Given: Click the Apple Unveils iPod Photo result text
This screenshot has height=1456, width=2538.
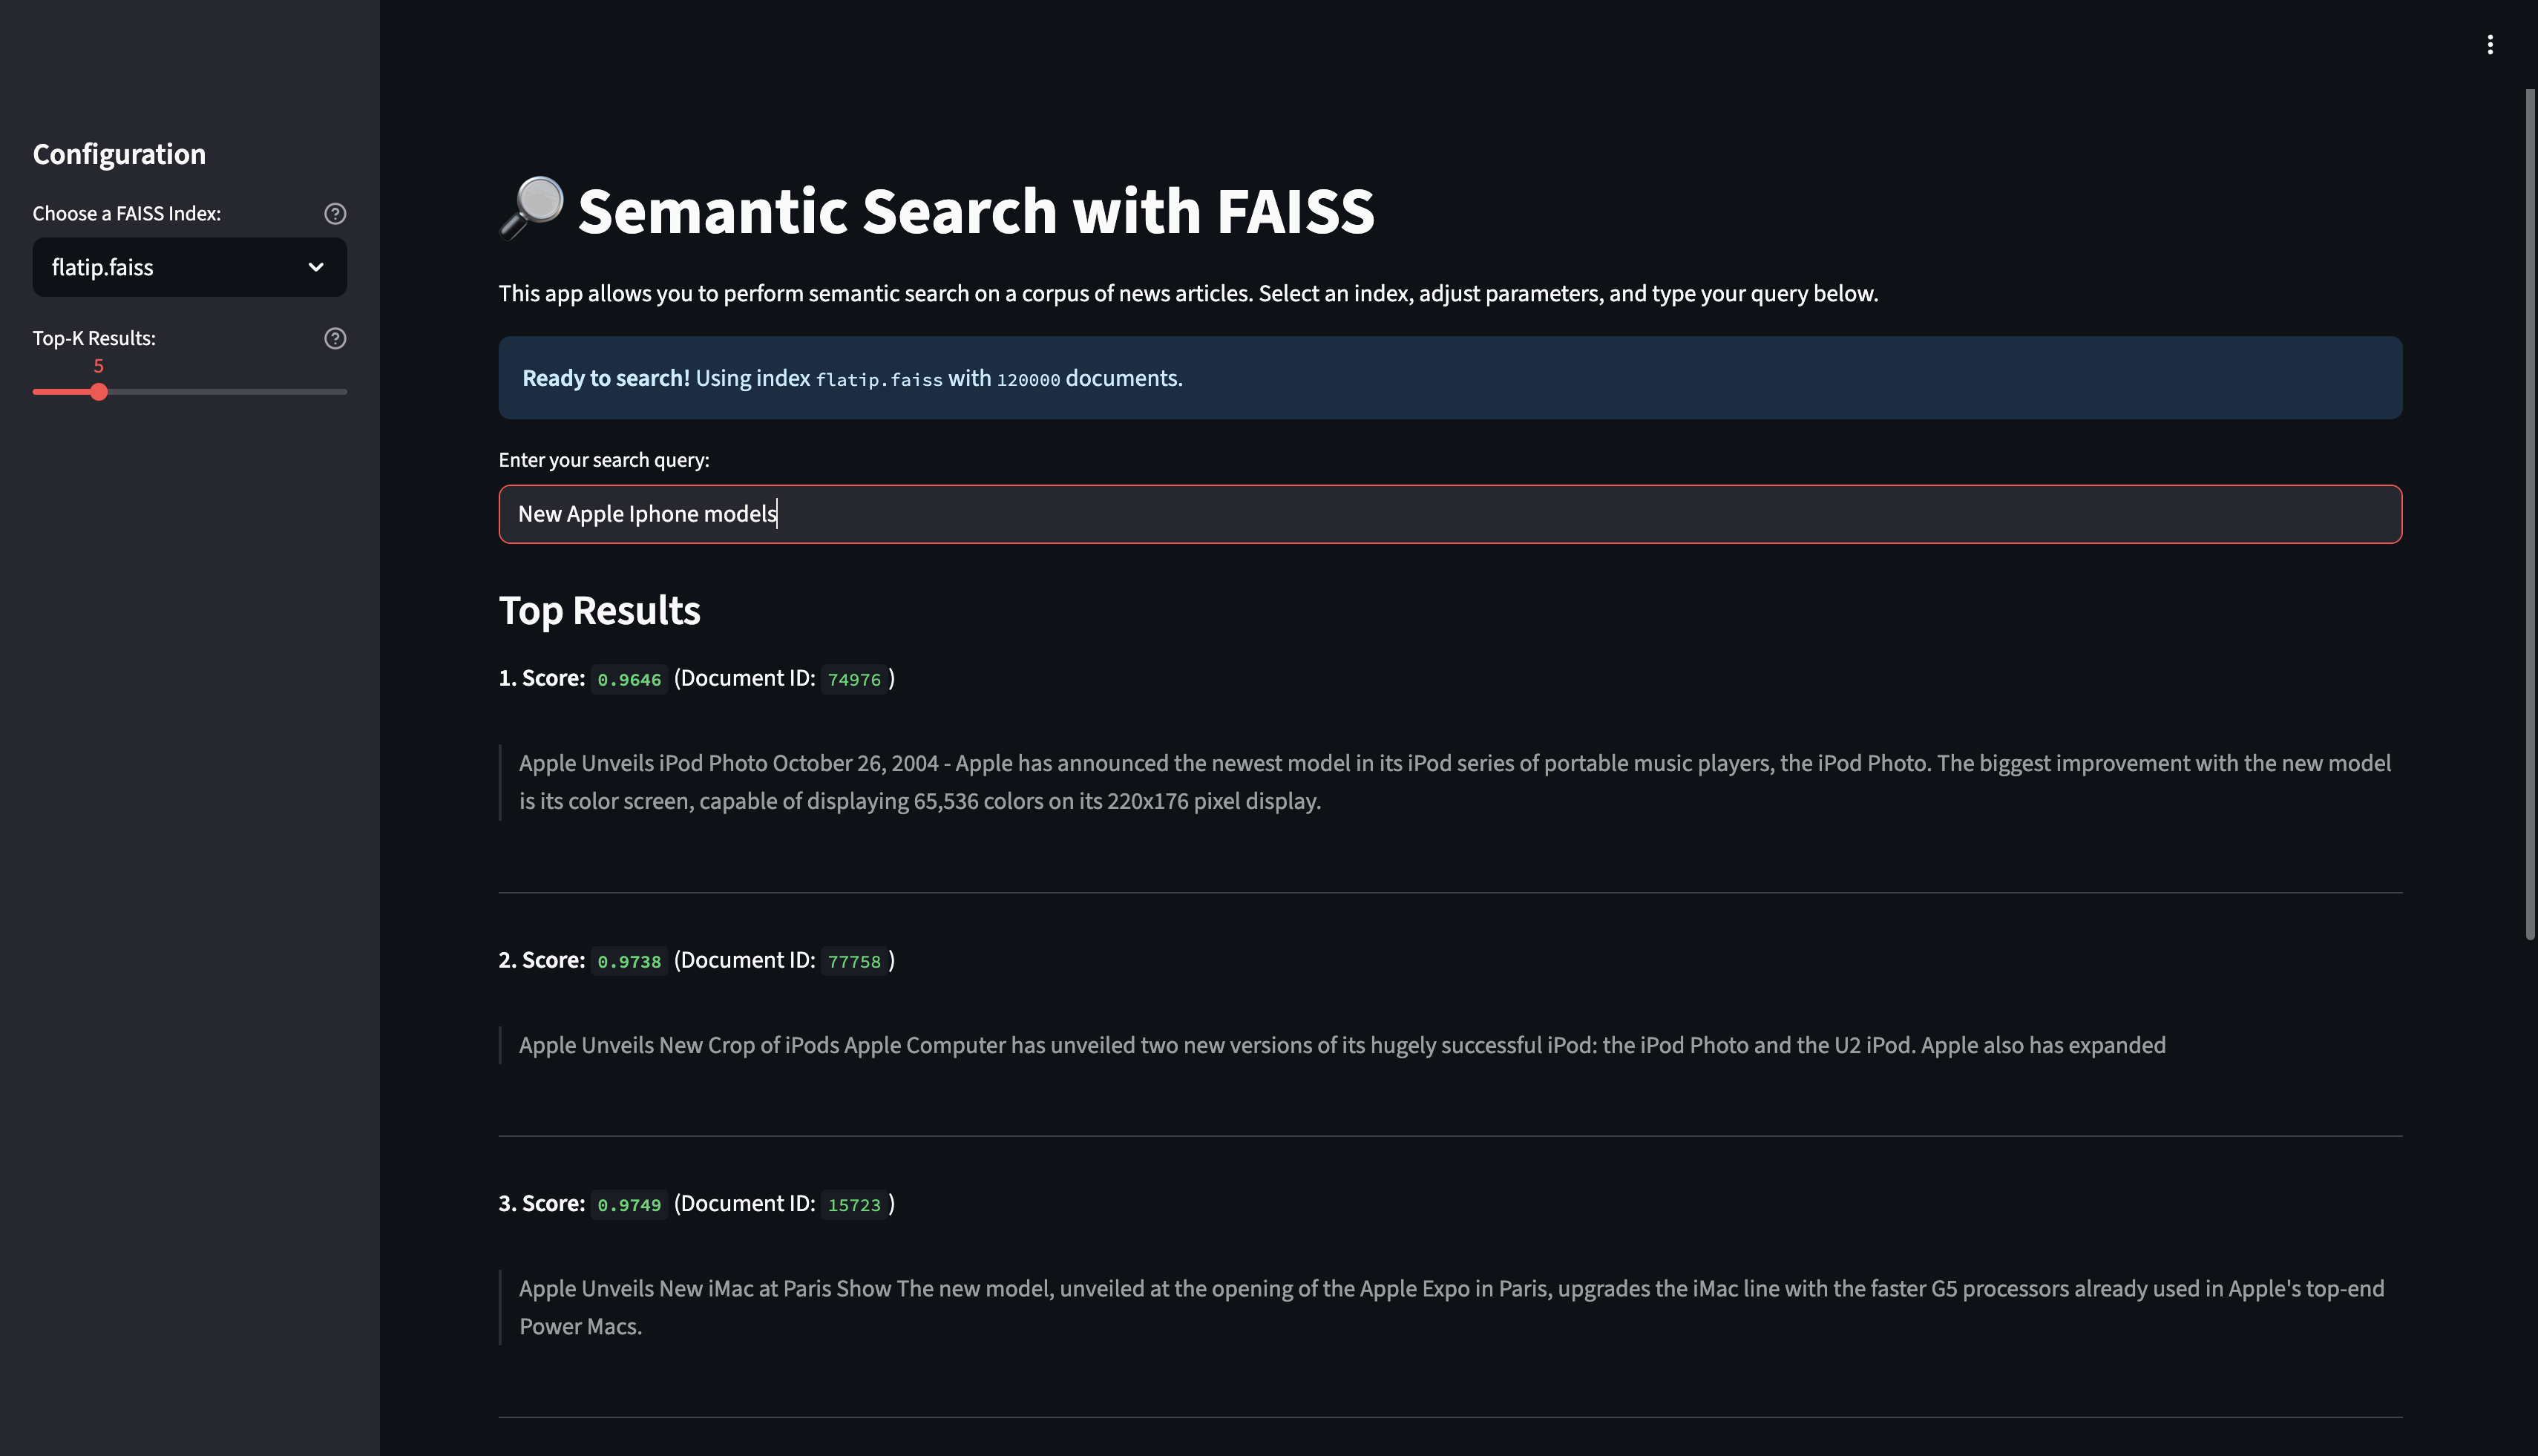Looking at the screenshot, I should pos(1455,782).
